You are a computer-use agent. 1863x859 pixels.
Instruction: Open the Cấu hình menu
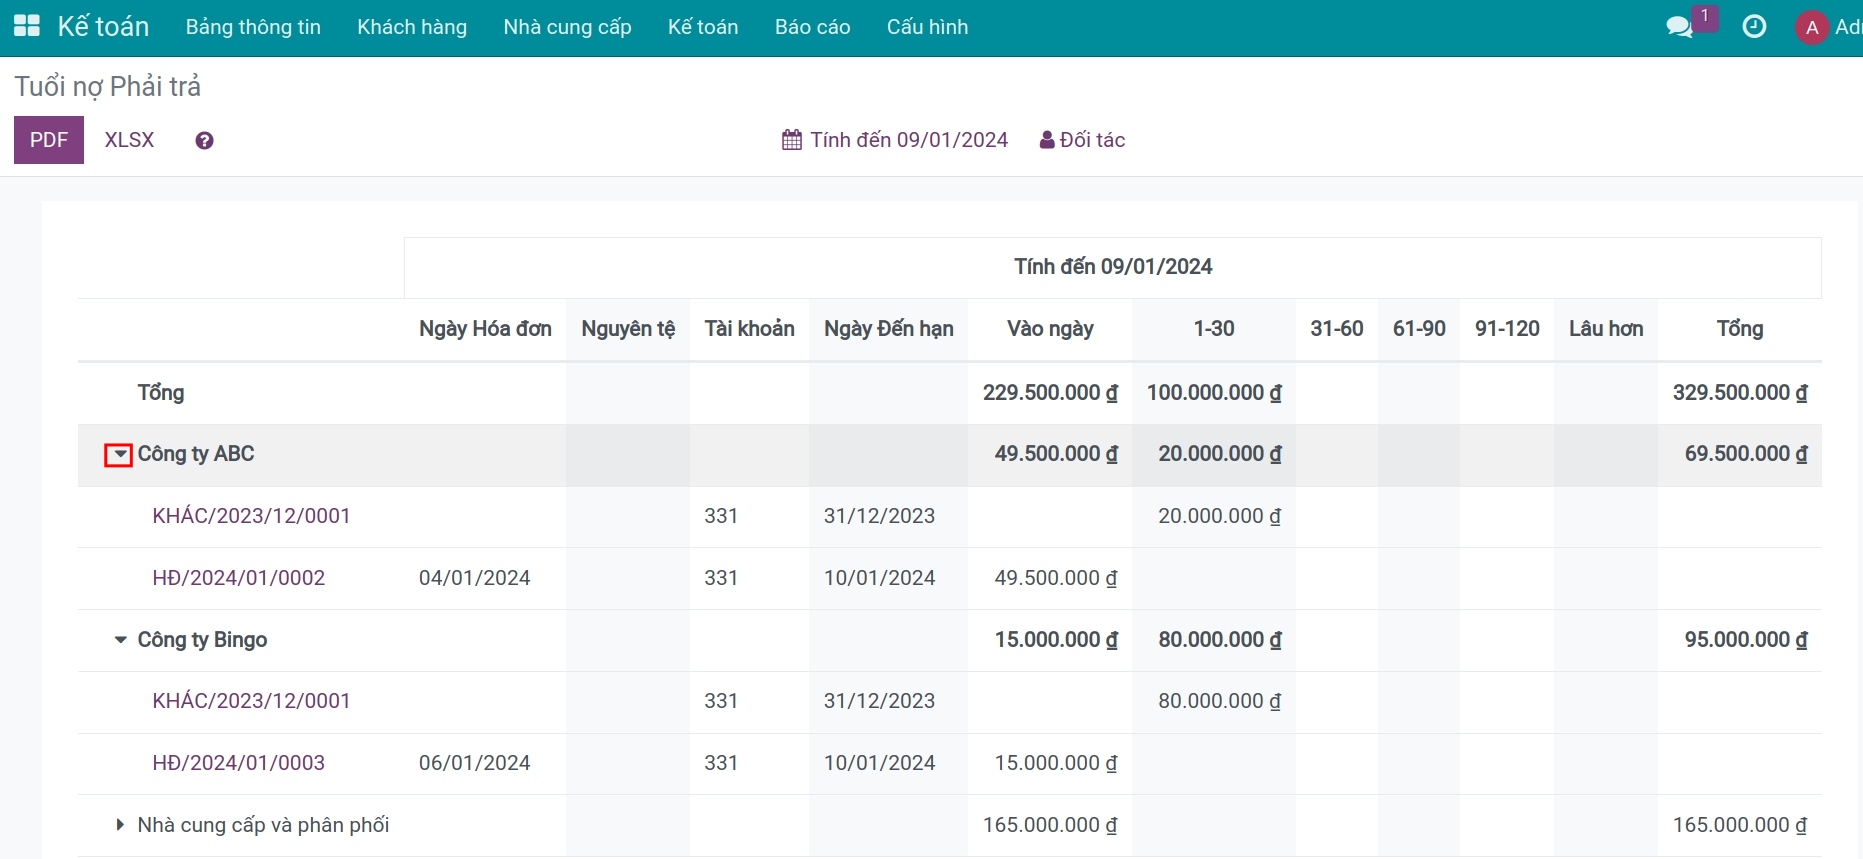click(927, 27)
